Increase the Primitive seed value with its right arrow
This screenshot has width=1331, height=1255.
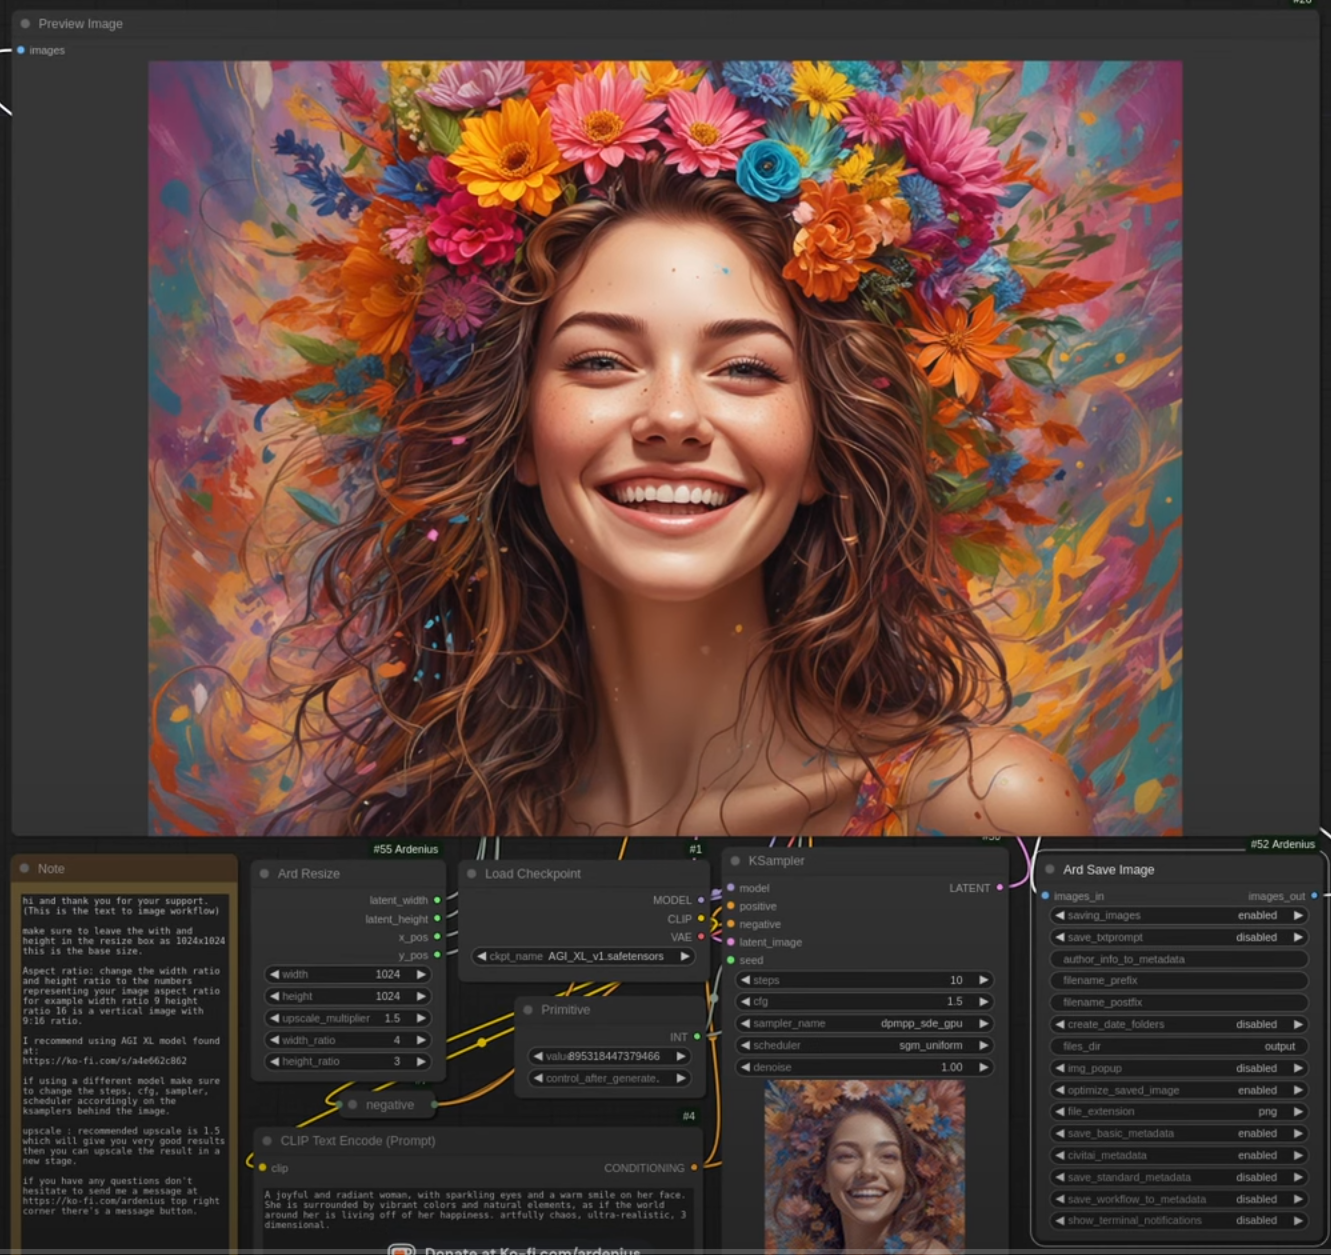coord(680,1056)
